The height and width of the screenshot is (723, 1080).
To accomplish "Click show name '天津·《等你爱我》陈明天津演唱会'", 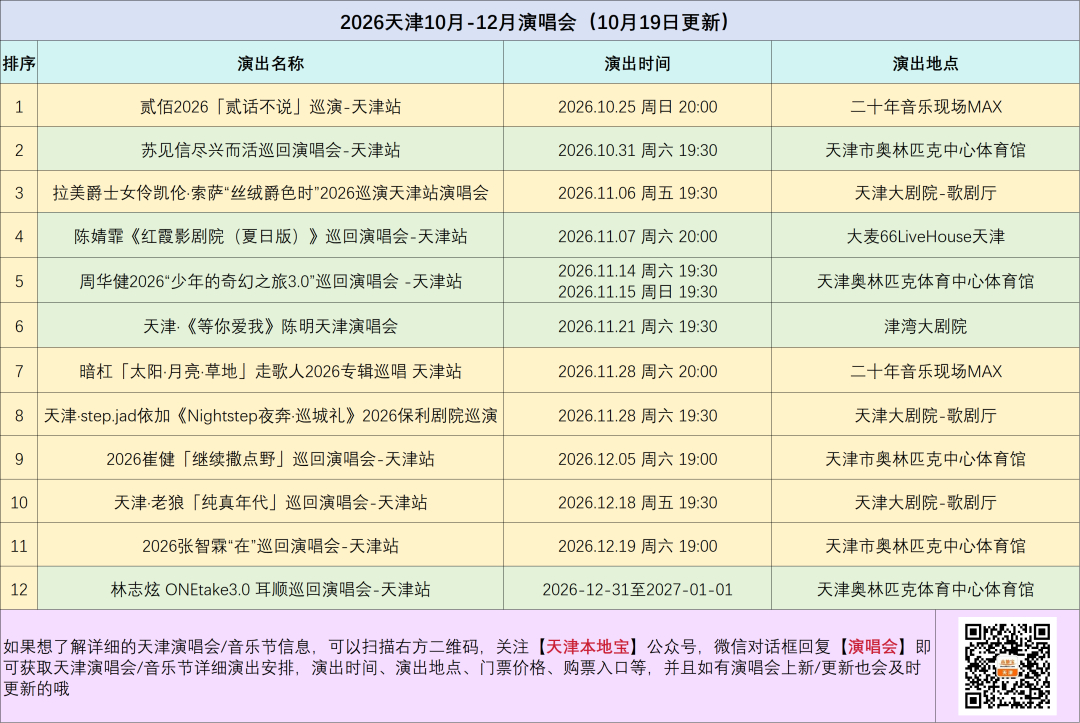I will coord(270,326).
